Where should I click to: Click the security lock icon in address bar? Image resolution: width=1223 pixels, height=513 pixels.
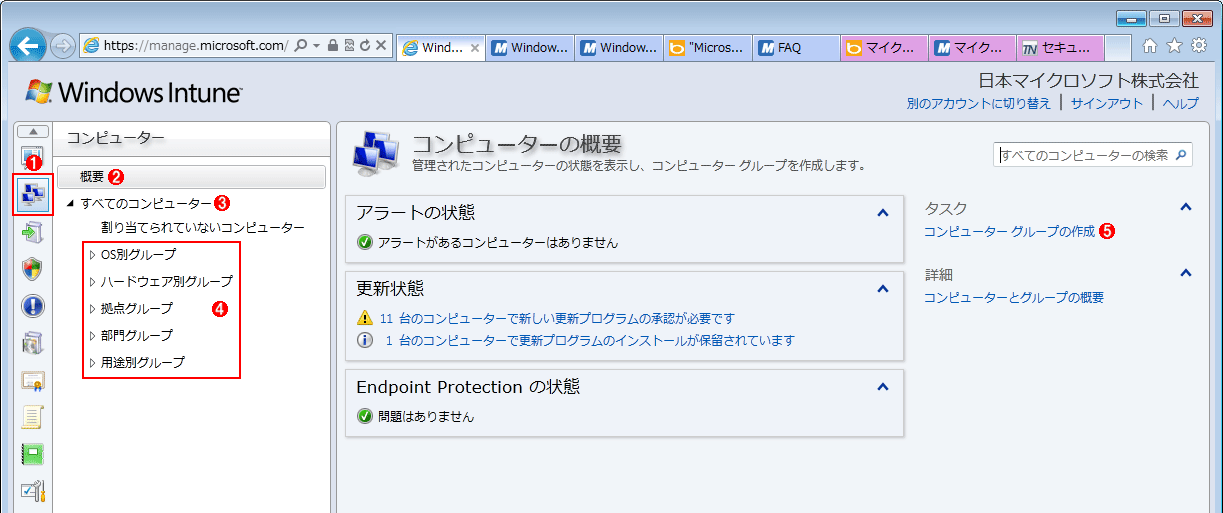(x=331, y=46)
